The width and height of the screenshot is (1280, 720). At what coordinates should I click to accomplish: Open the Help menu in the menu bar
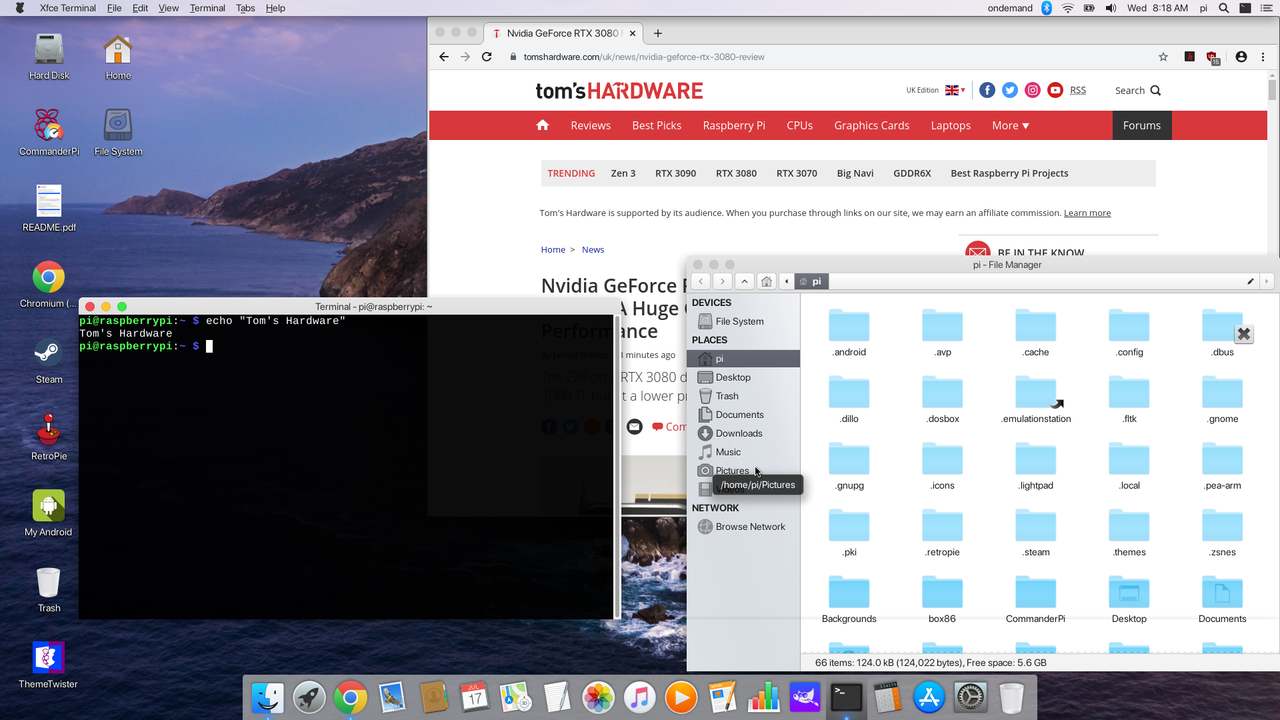[x=275, y=8]
